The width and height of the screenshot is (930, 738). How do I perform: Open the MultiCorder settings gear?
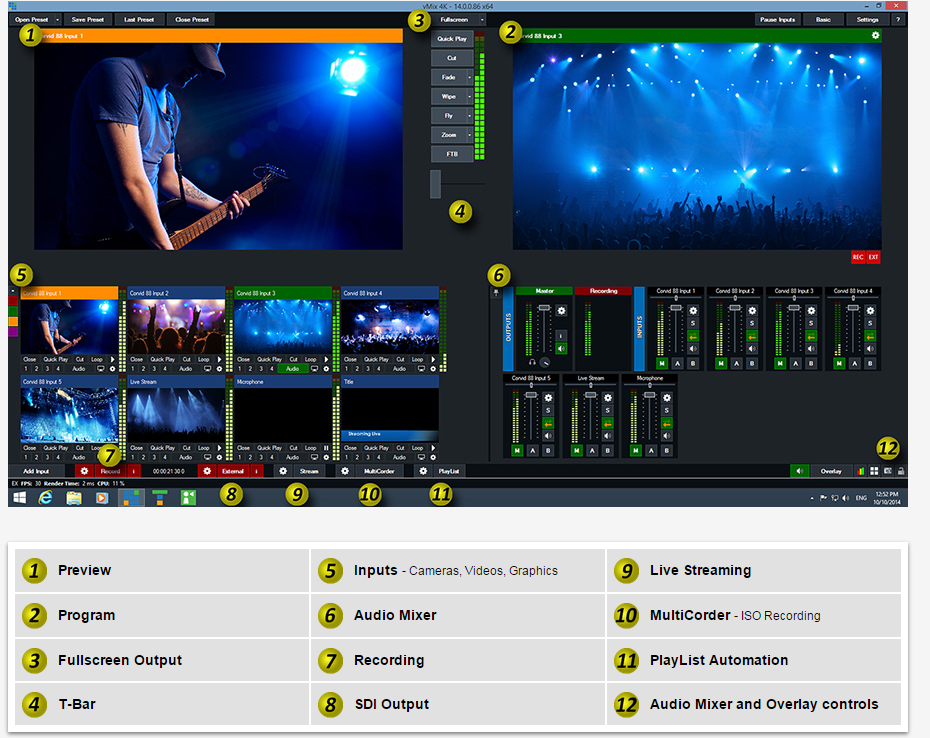pos(345,471)
